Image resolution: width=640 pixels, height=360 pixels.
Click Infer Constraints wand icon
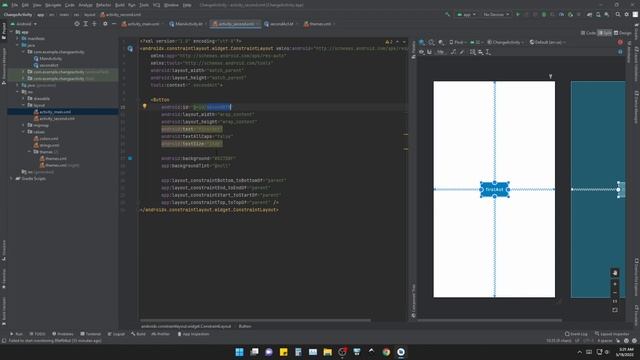(462, 52)
